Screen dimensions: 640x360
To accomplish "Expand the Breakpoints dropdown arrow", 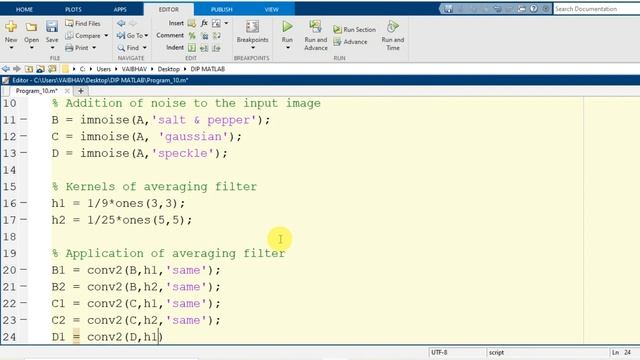I will [253, 48].
